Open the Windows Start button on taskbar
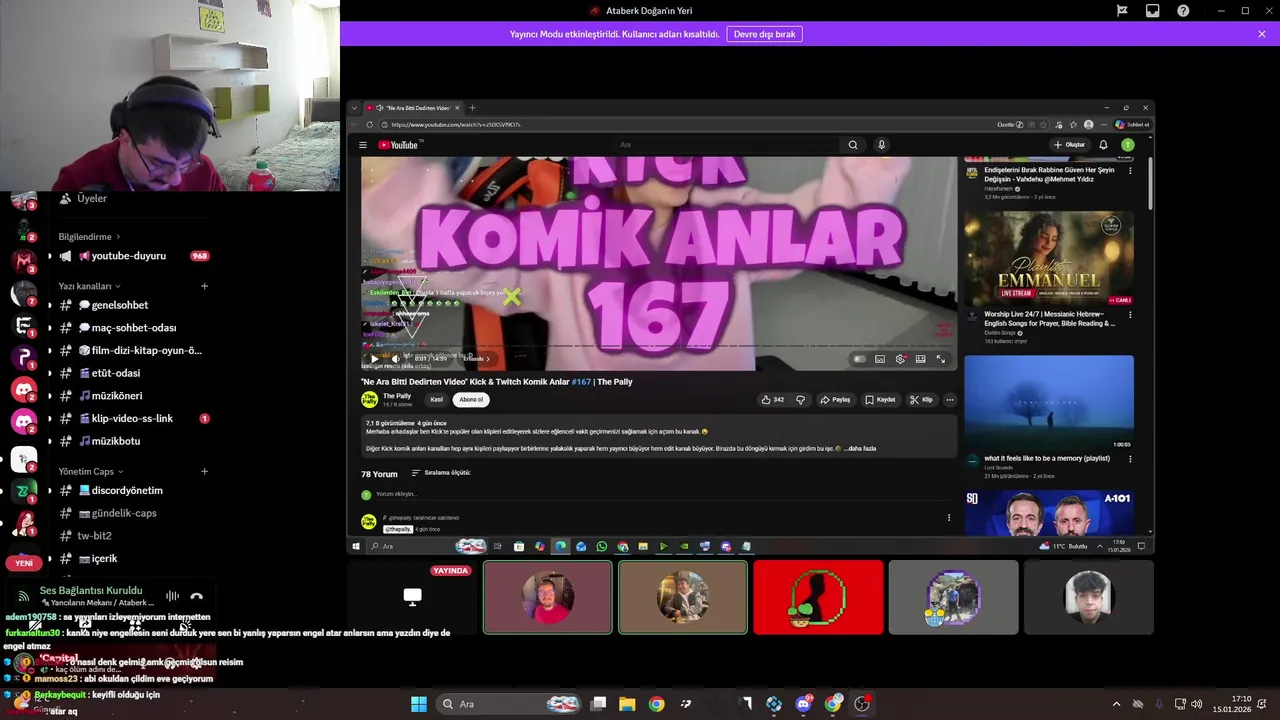The width and height of the screenshot is (1280, 720). (419, 704)
